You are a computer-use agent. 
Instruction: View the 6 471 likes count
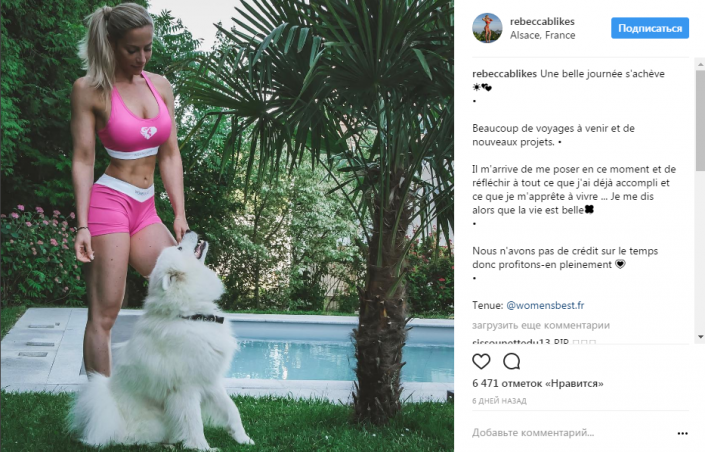[x=538, y=384]
